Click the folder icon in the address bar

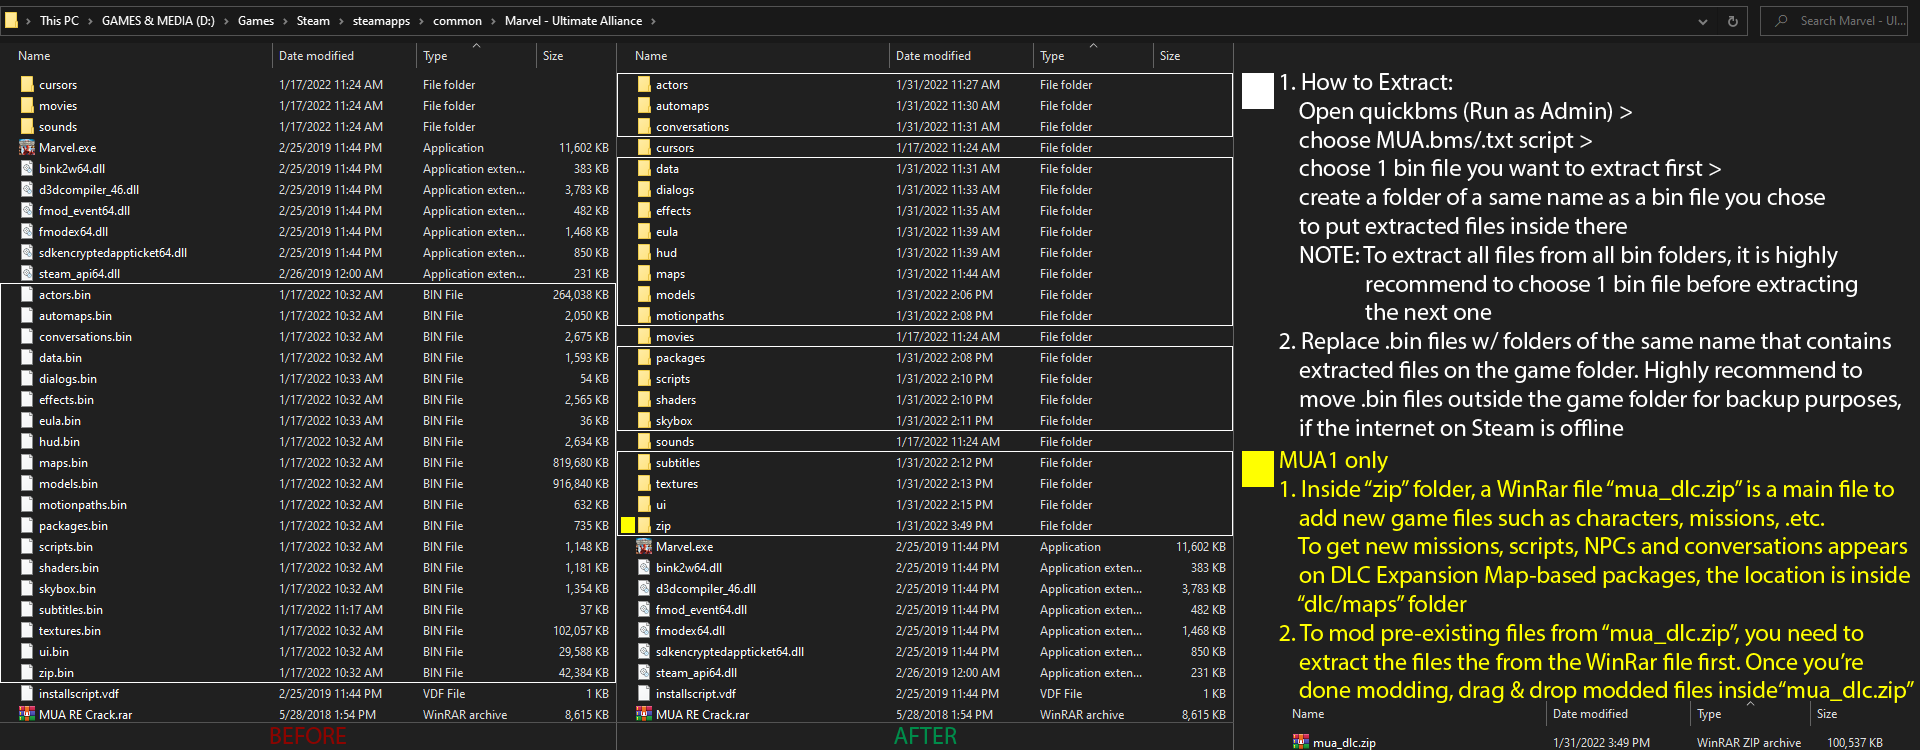[11, 20]
